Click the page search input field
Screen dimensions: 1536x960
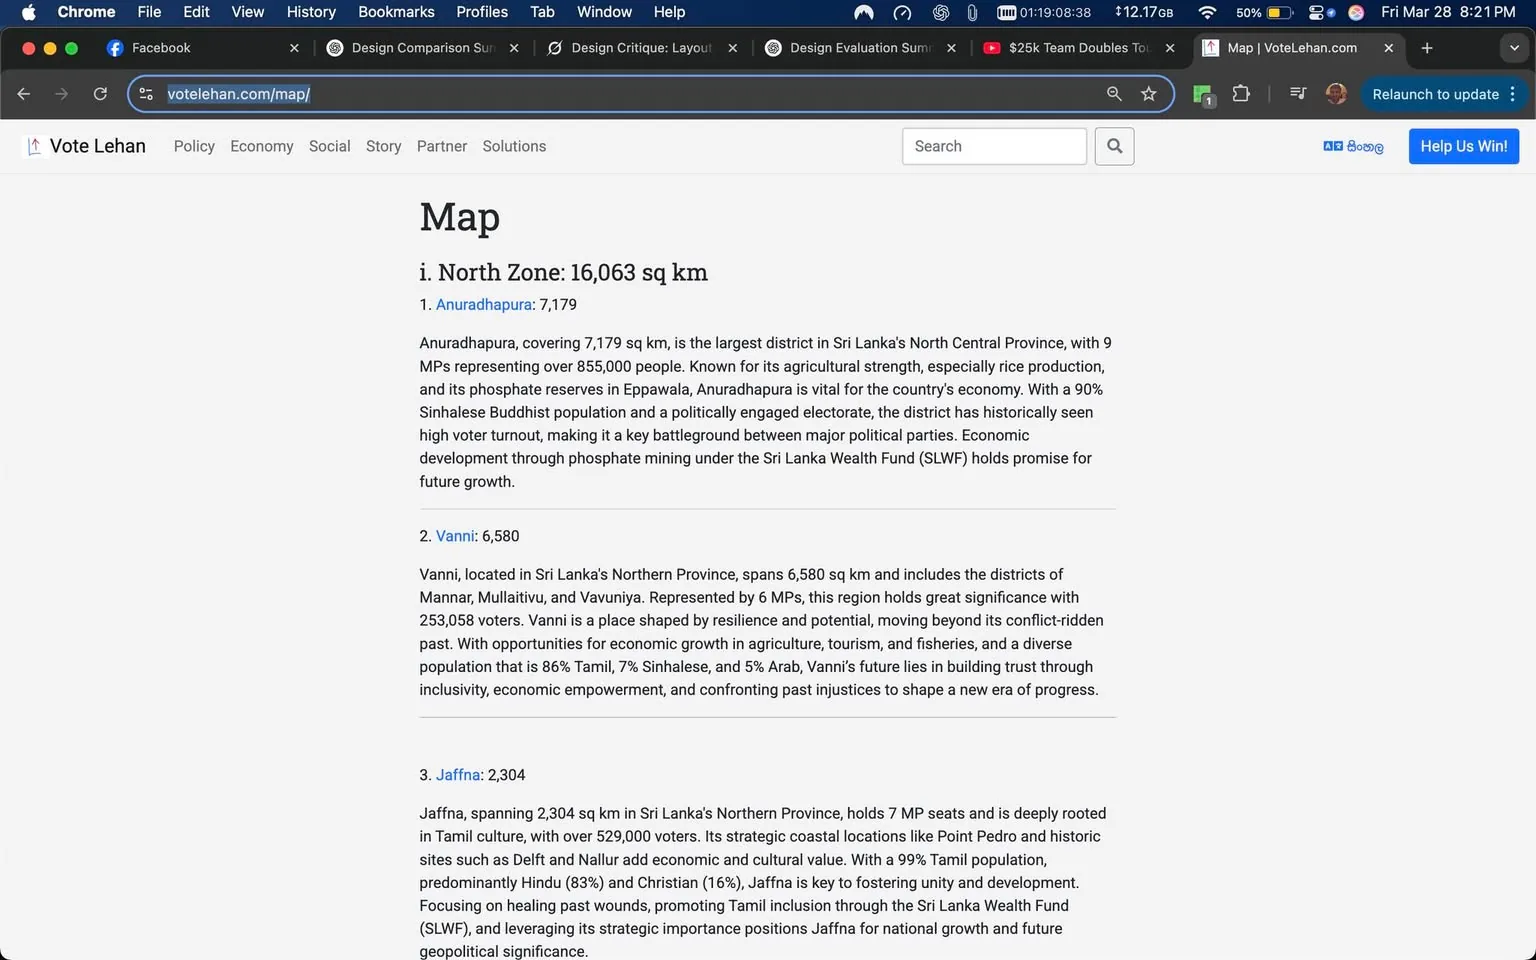[x=993, y=146]
